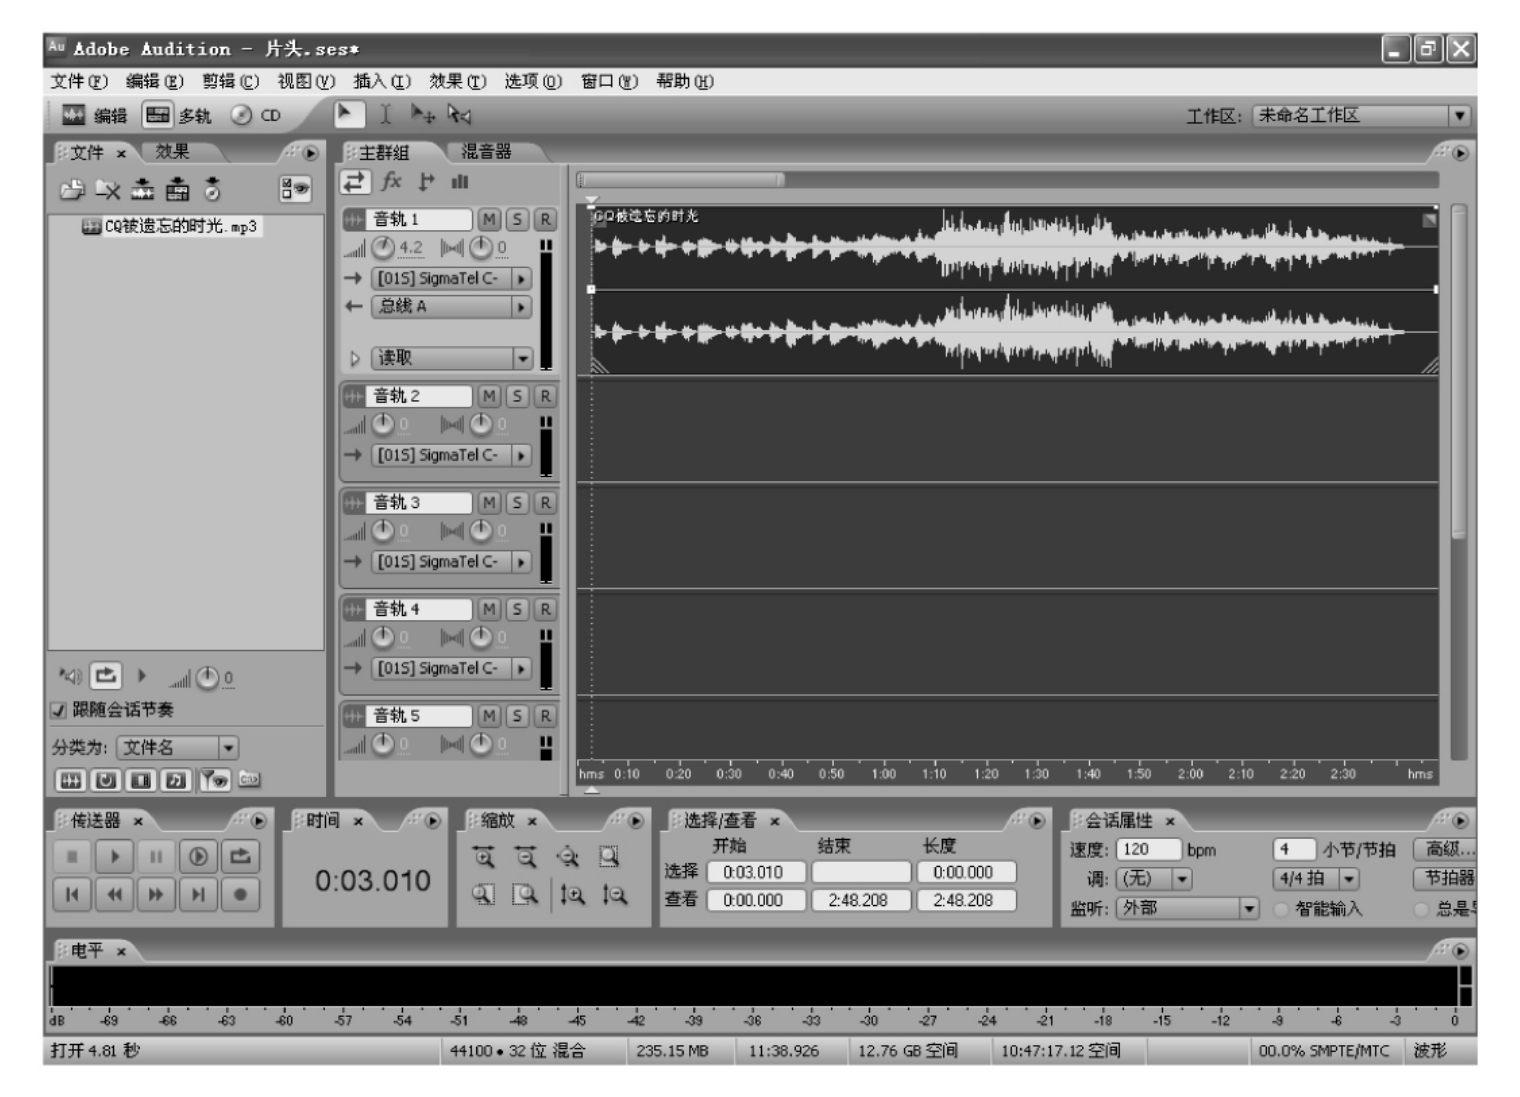Switch to Multitrack (多轨) view
This screenshot has height=1097, width=1520.
point(178,115)
